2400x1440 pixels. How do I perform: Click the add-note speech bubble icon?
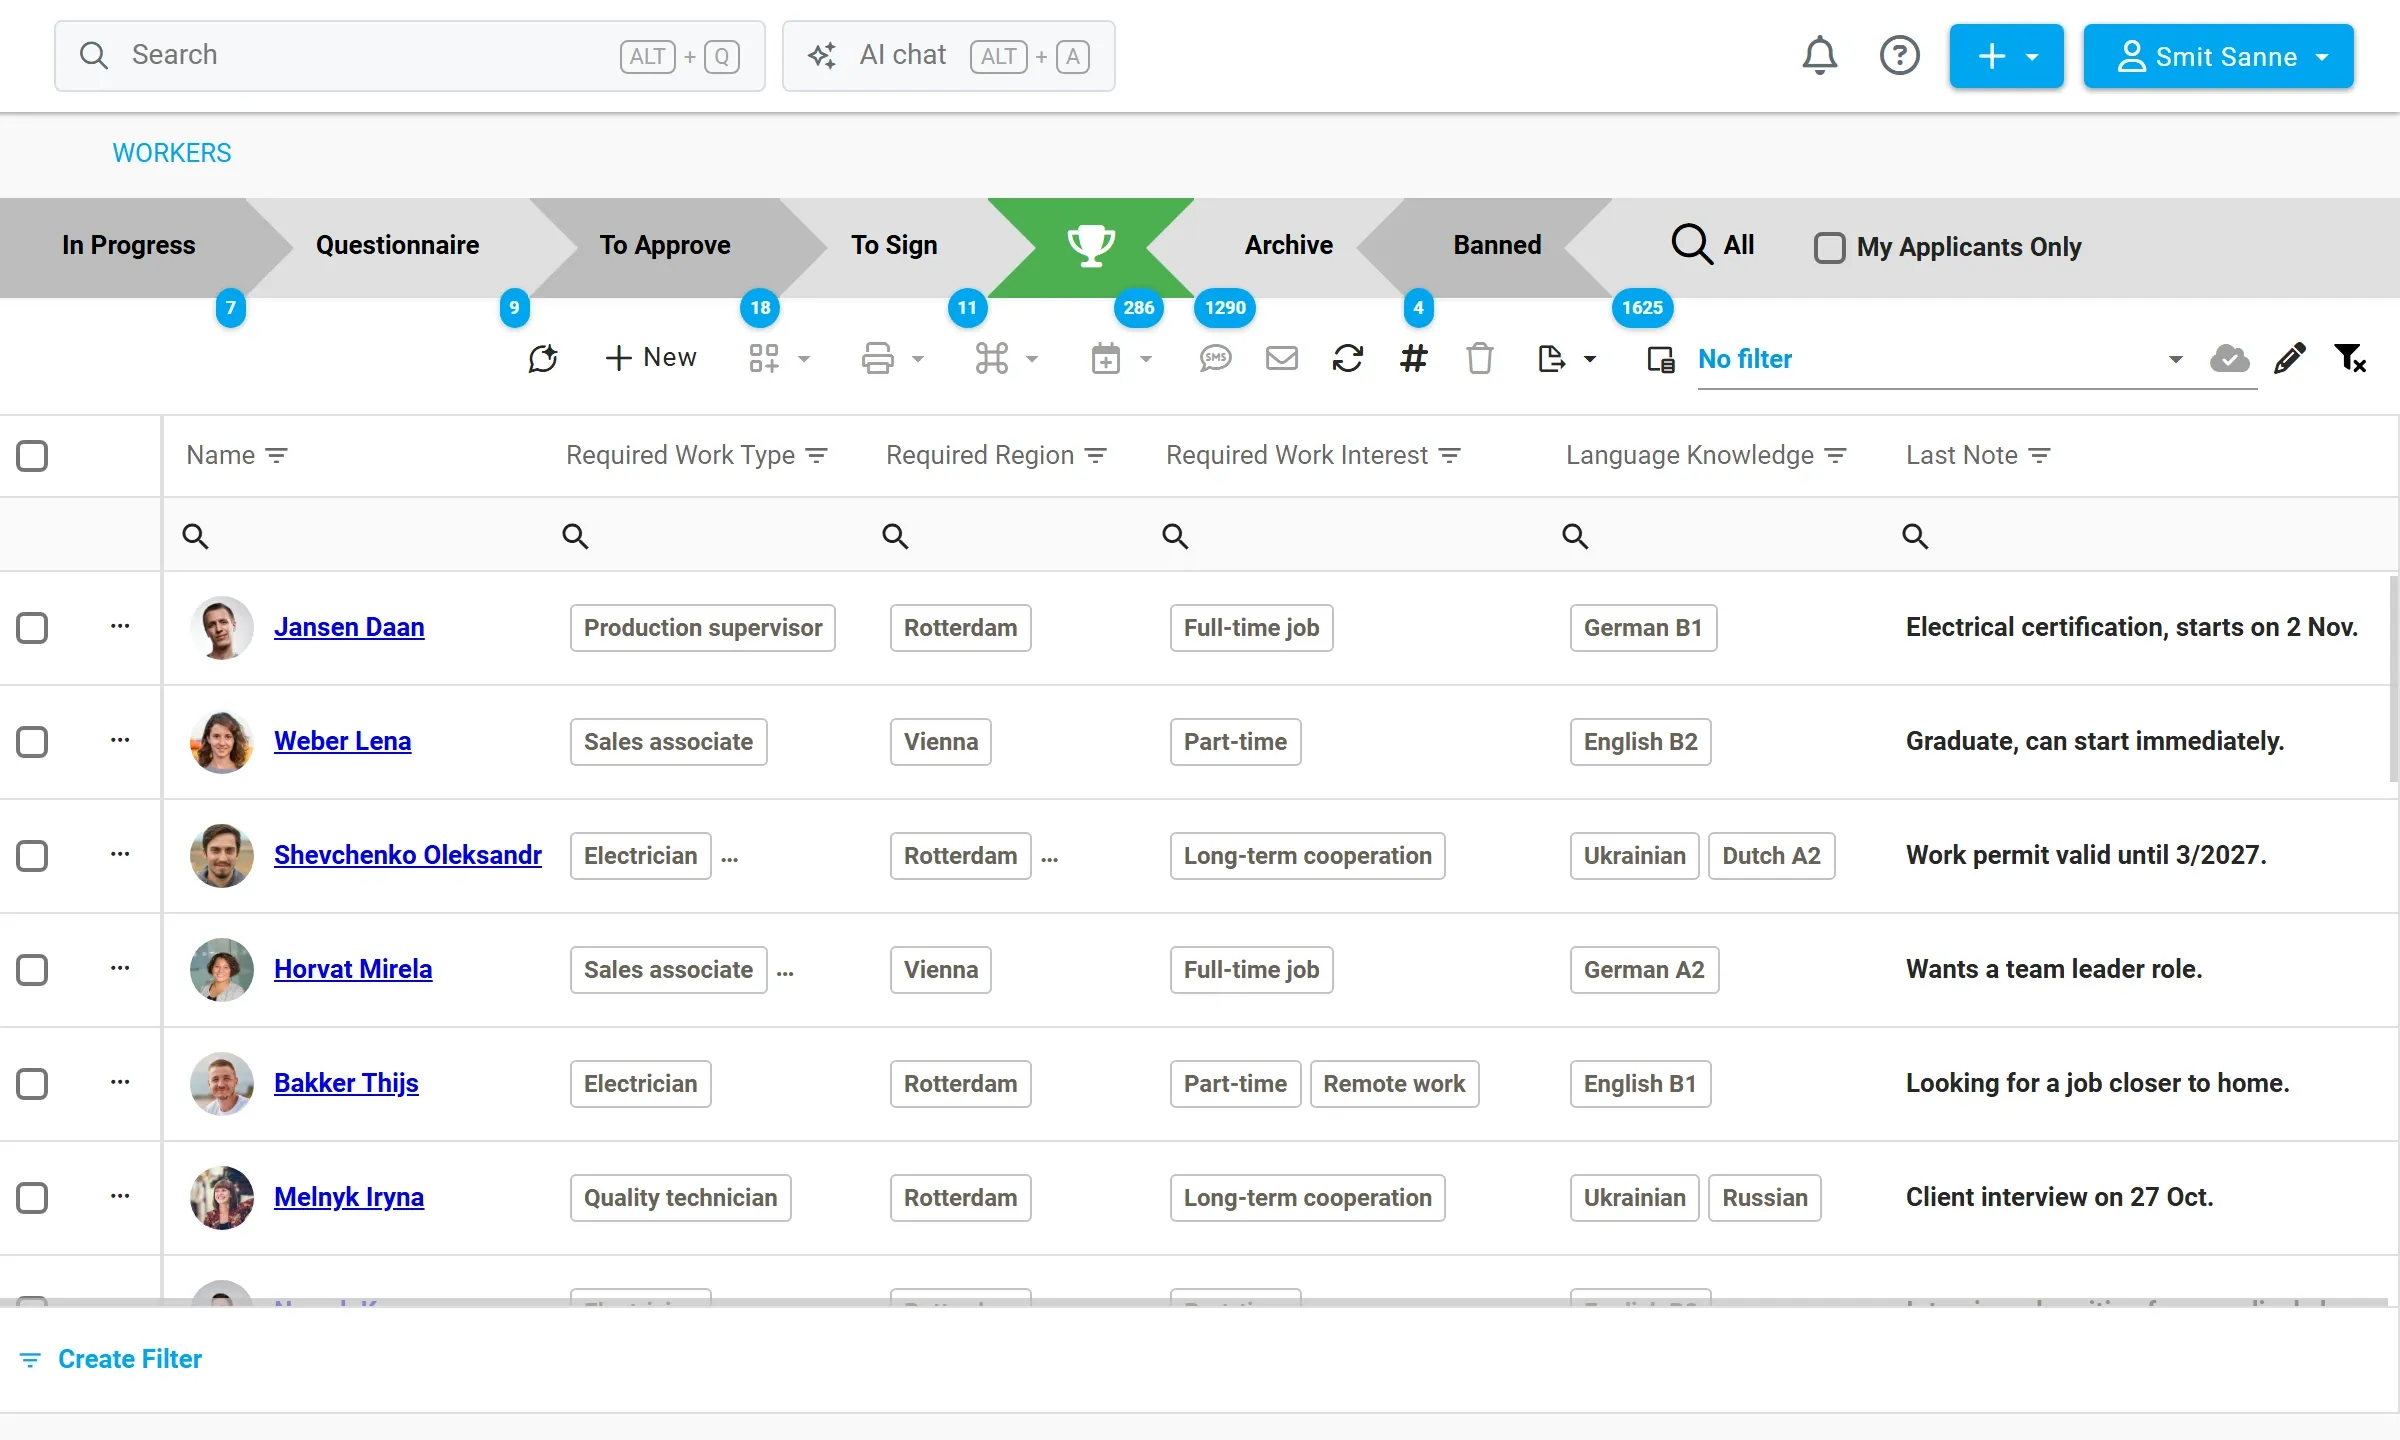click(543, 358)
